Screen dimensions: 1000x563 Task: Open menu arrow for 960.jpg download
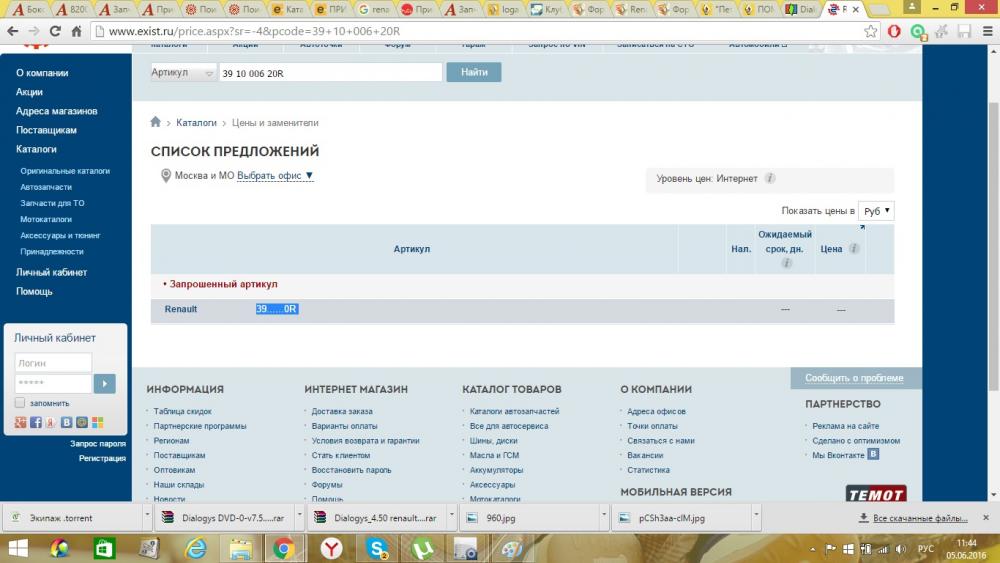(603, 514)
